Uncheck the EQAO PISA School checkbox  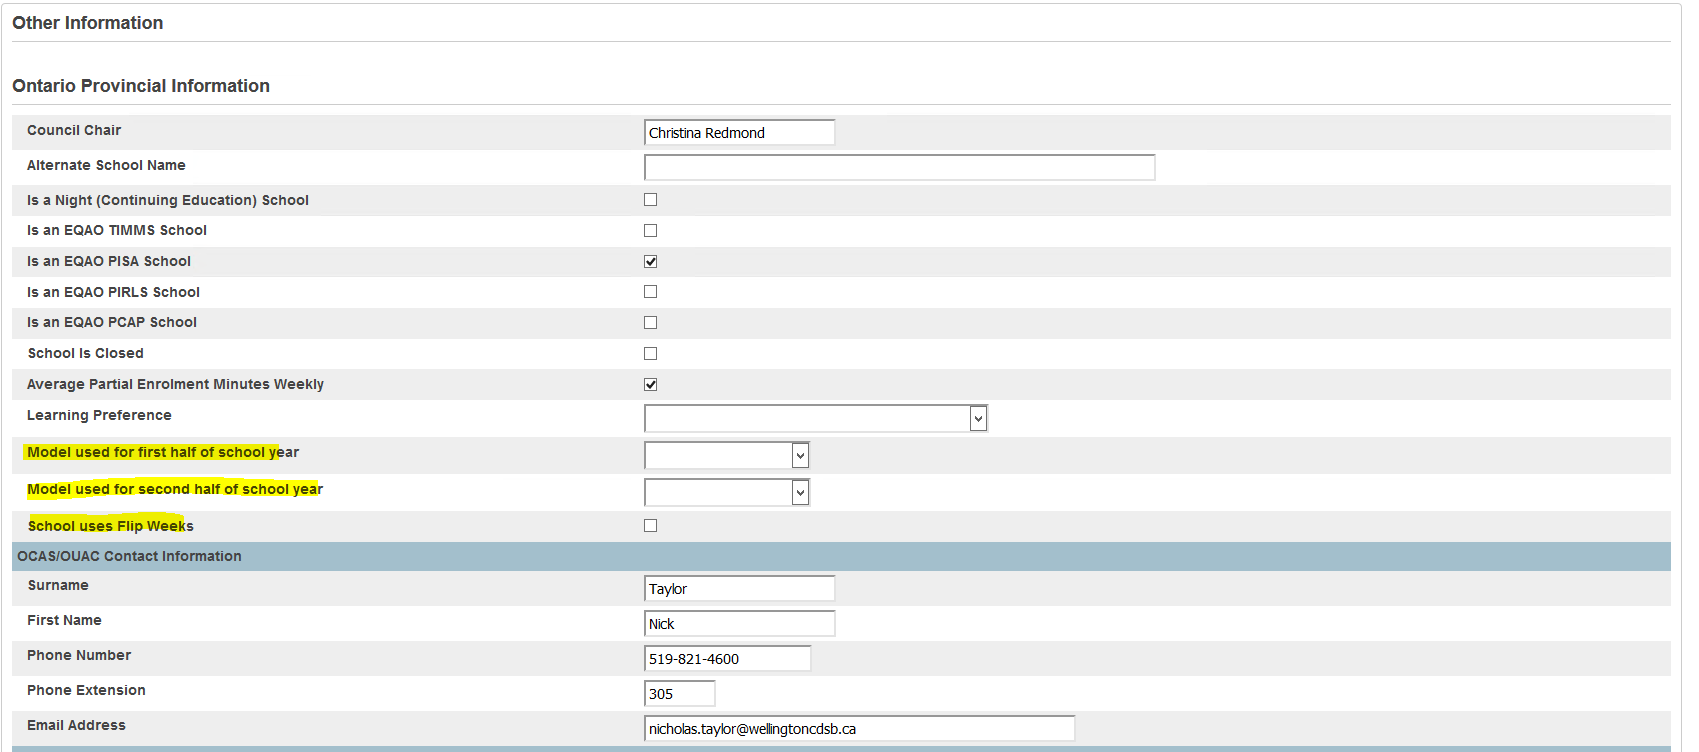pos(650,262)
